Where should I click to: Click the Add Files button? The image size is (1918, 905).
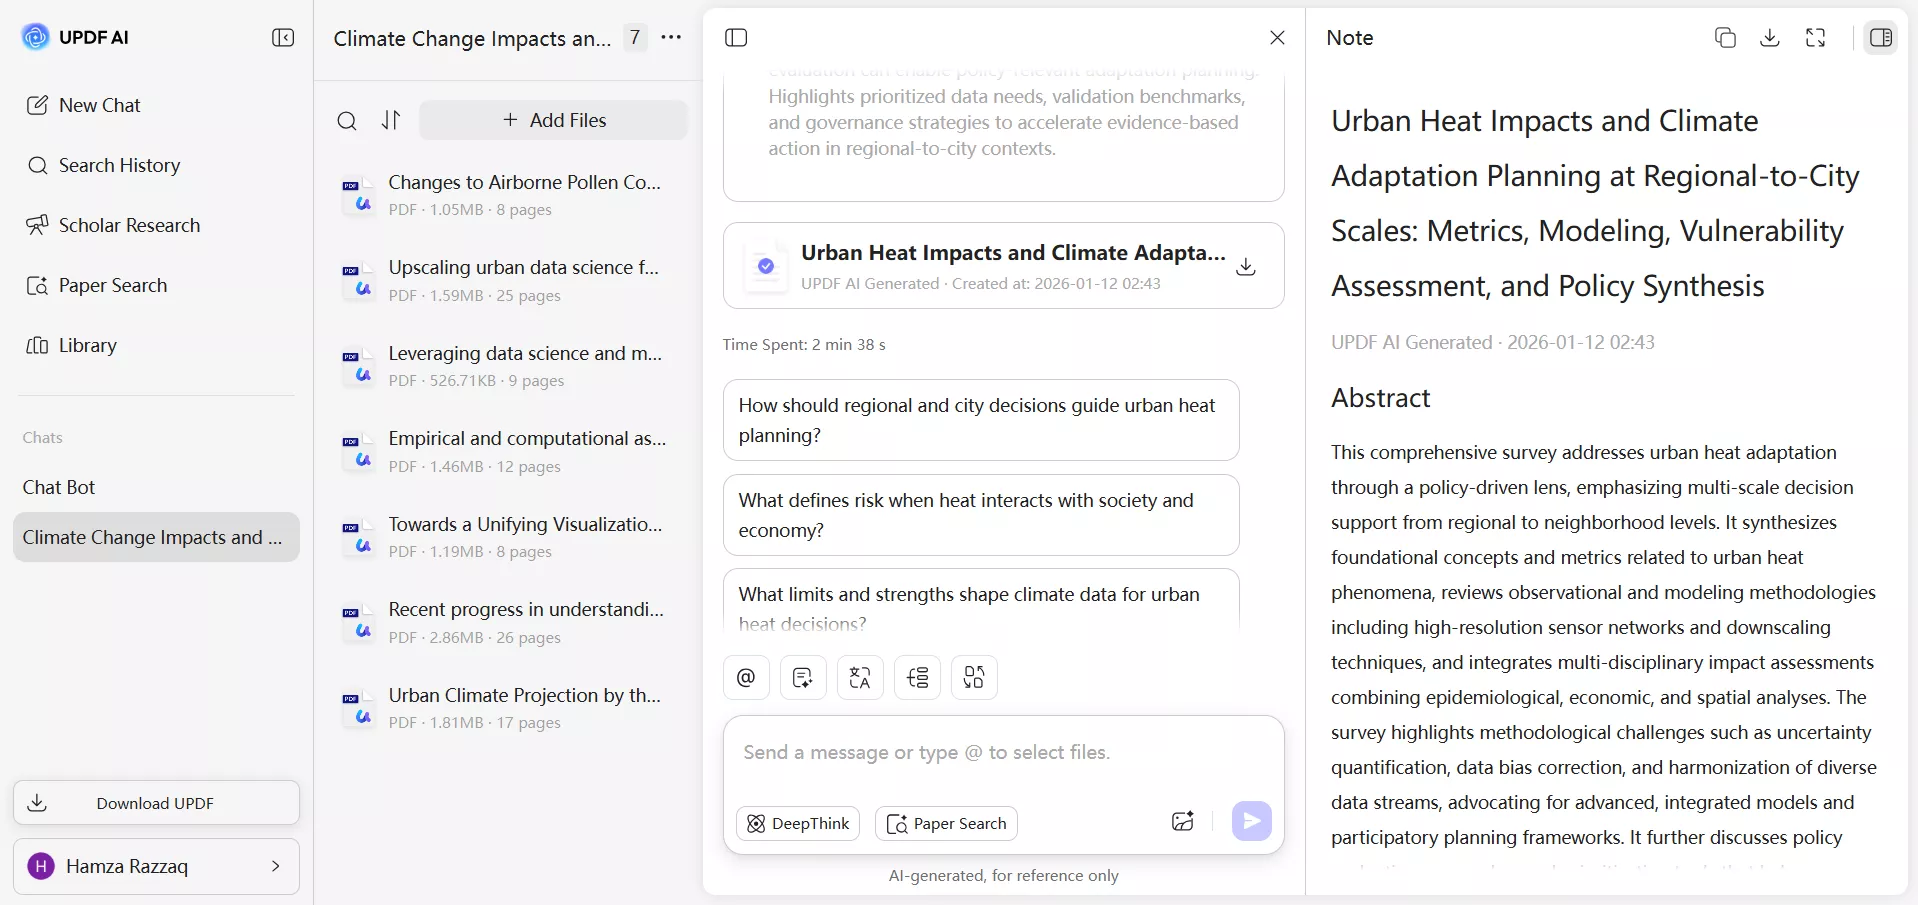[554, 120]
